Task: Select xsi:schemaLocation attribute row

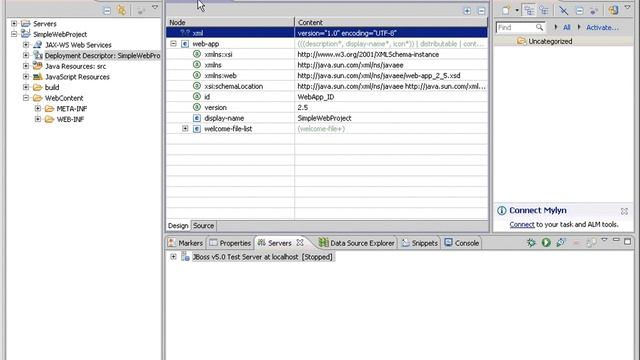Action: 327,86
